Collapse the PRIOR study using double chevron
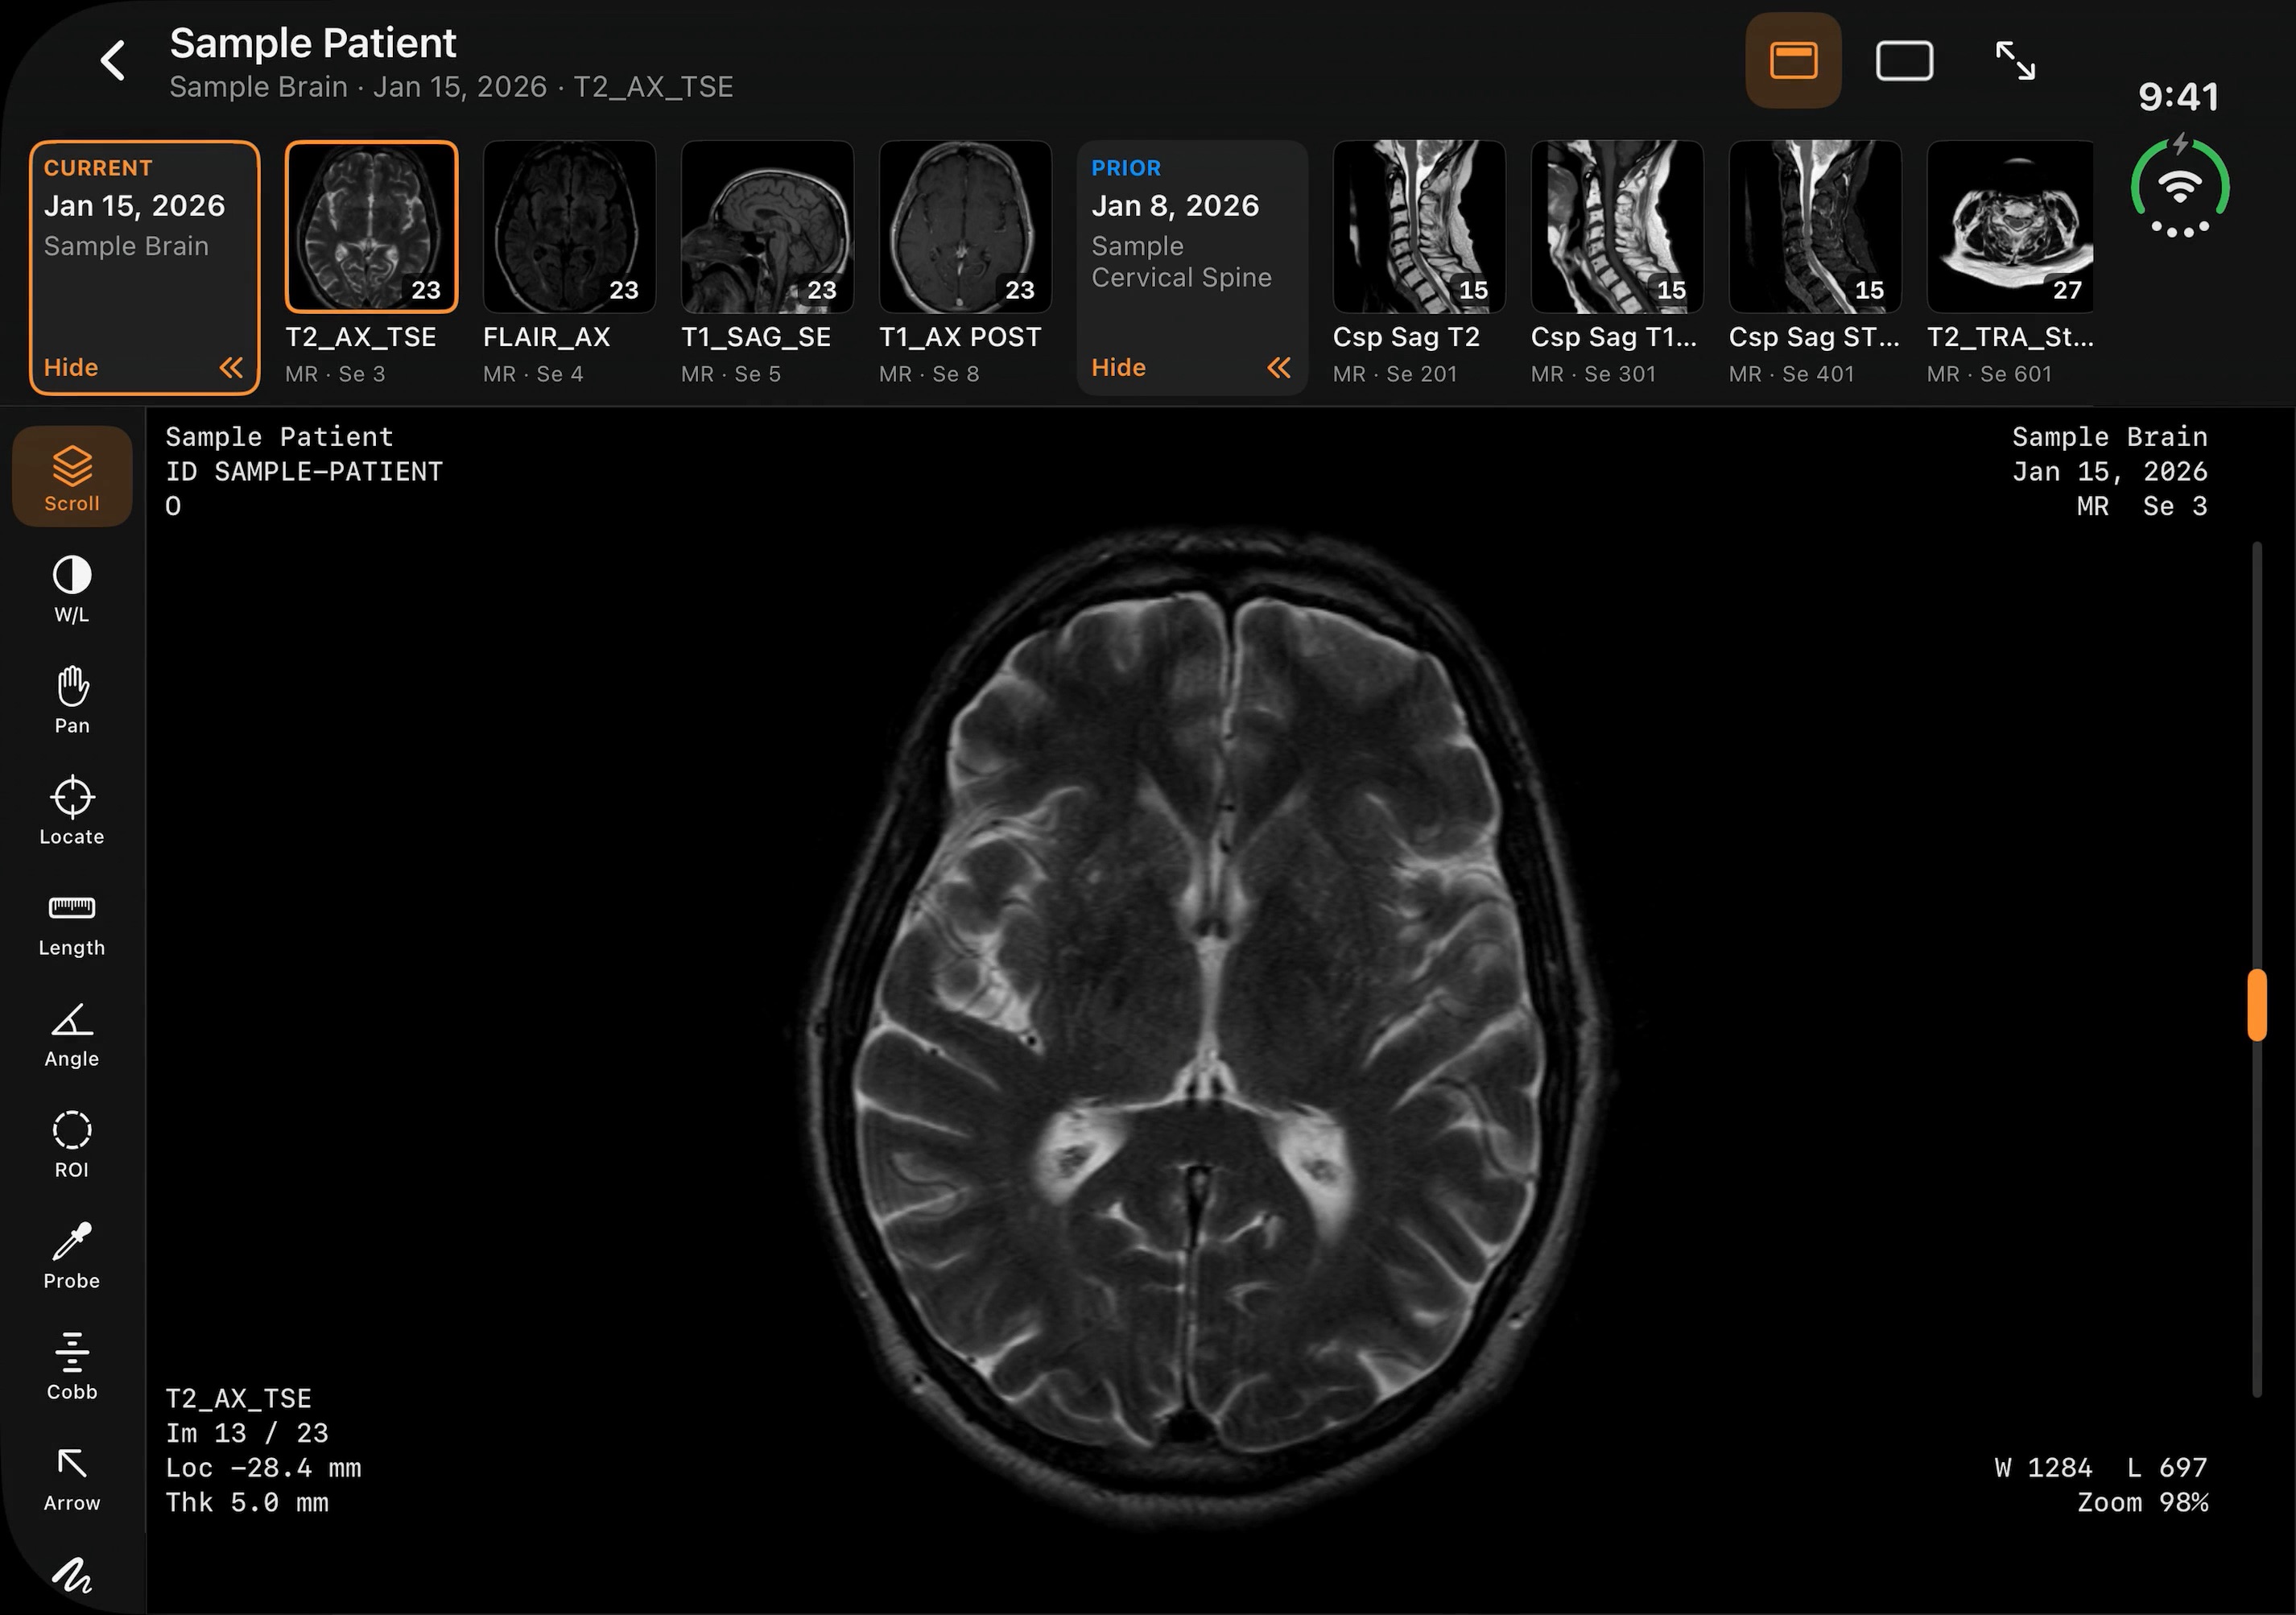 pos(1279,367)
